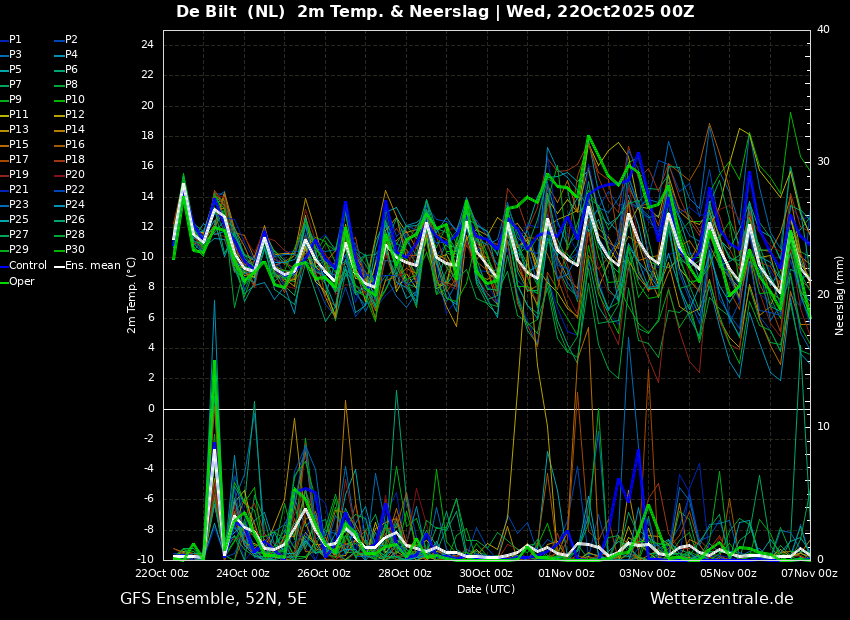Click the Control legend entry
This screenshot has height=620, width=850.
point(27,265)
